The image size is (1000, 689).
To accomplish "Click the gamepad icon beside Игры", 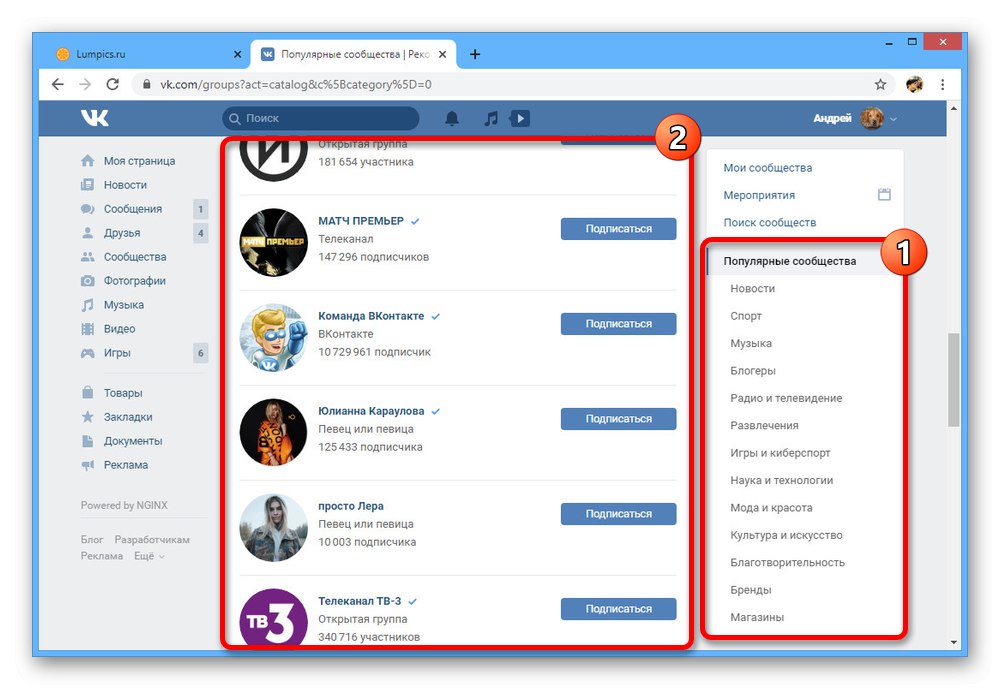I will point(87,353).
